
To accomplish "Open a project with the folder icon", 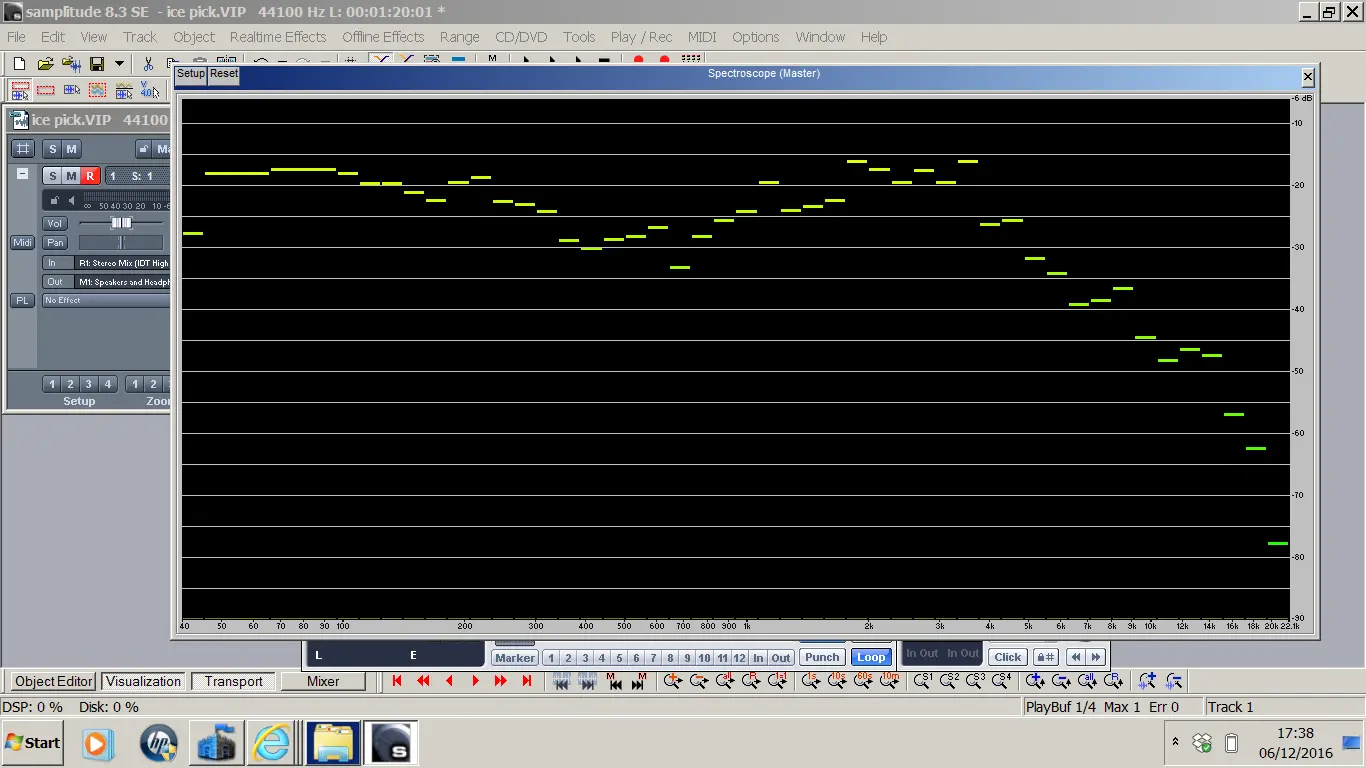I will point(45,63).
